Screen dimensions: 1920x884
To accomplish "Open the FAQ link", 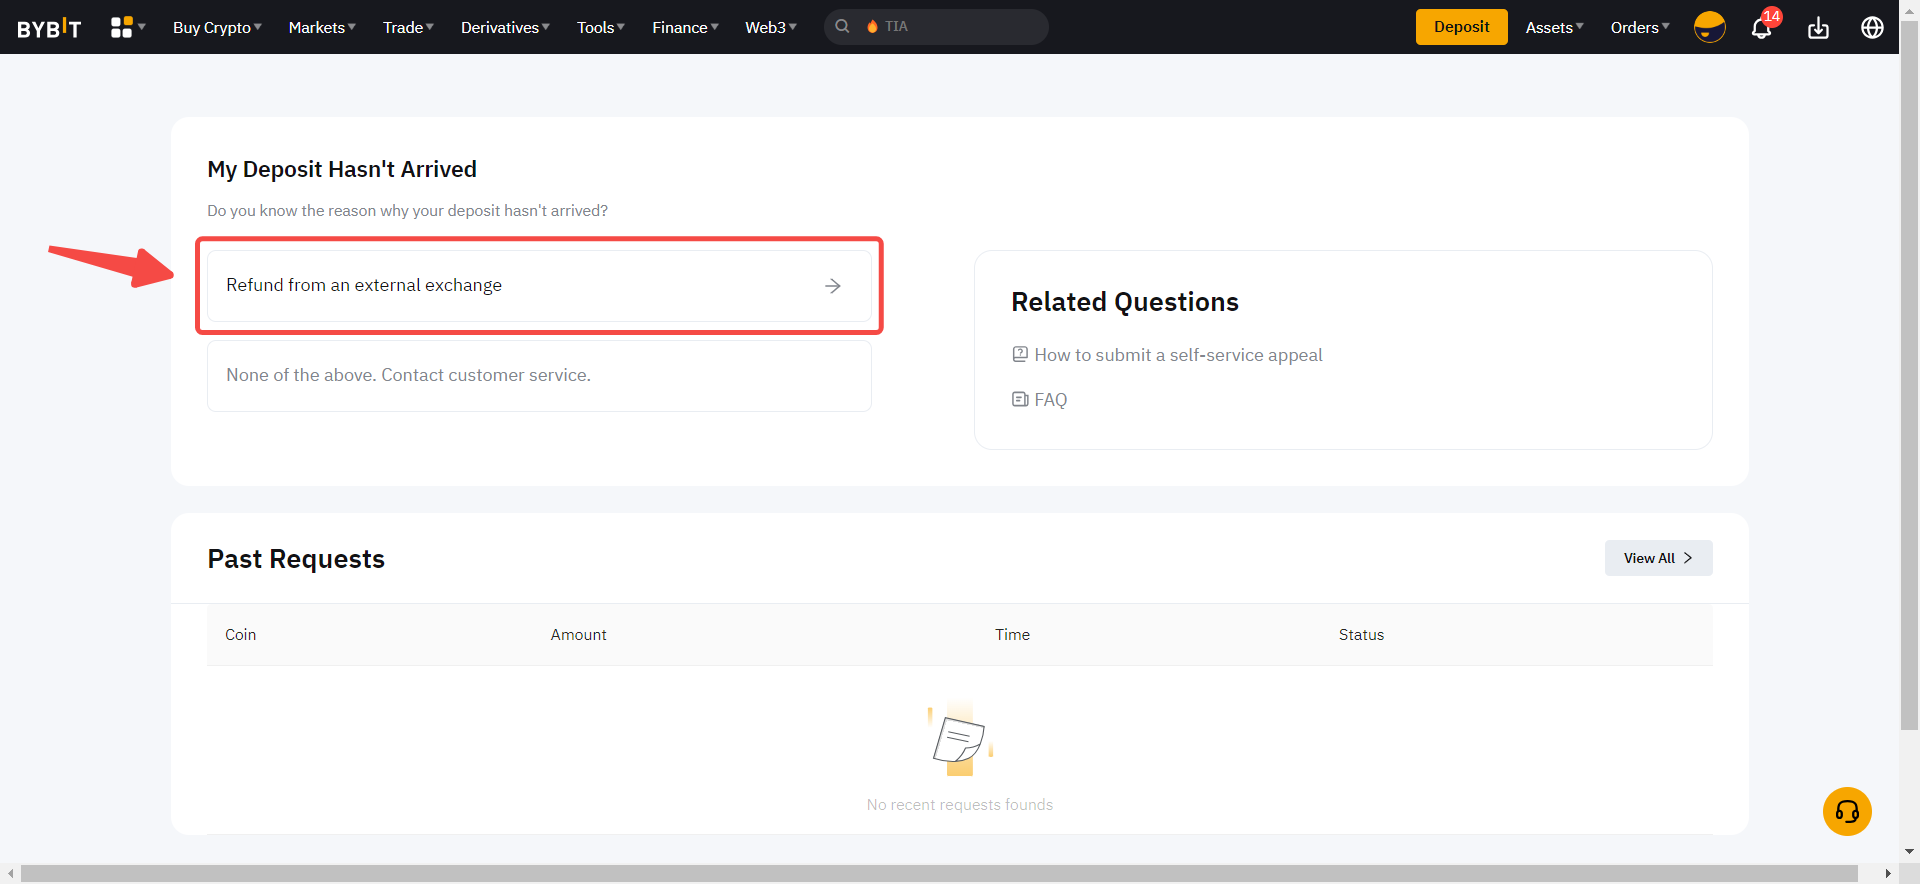I will click(x=1050, y=400).
